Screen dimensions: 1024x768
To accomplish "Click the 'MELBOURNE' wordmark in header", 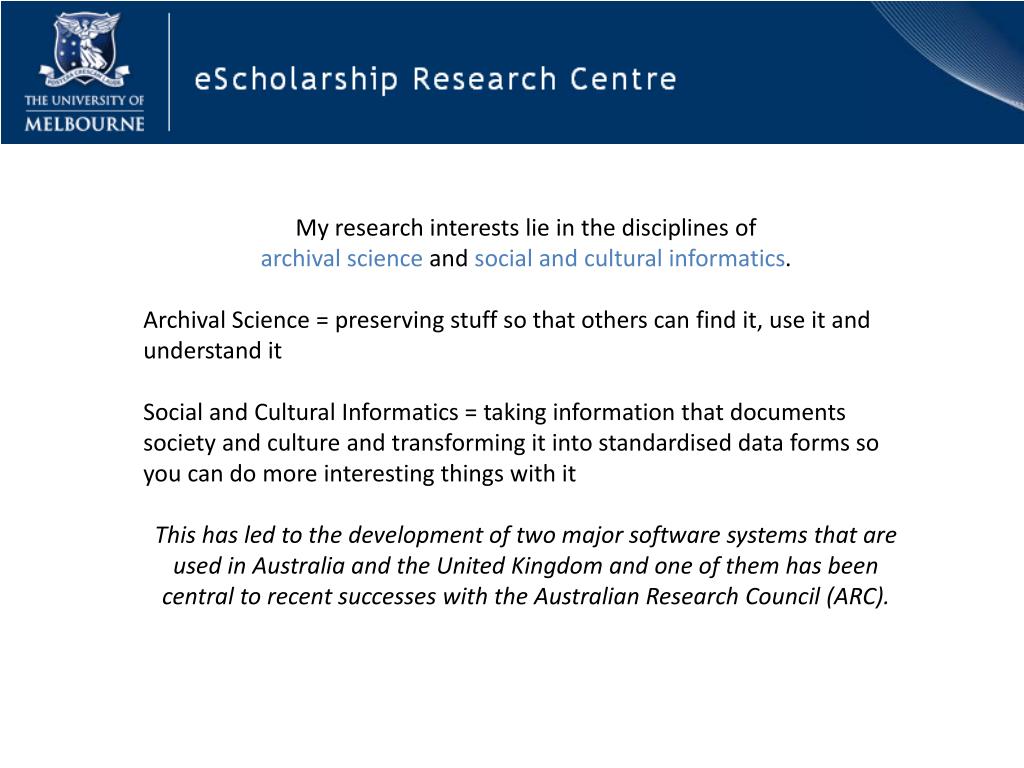I will (84, 123).
